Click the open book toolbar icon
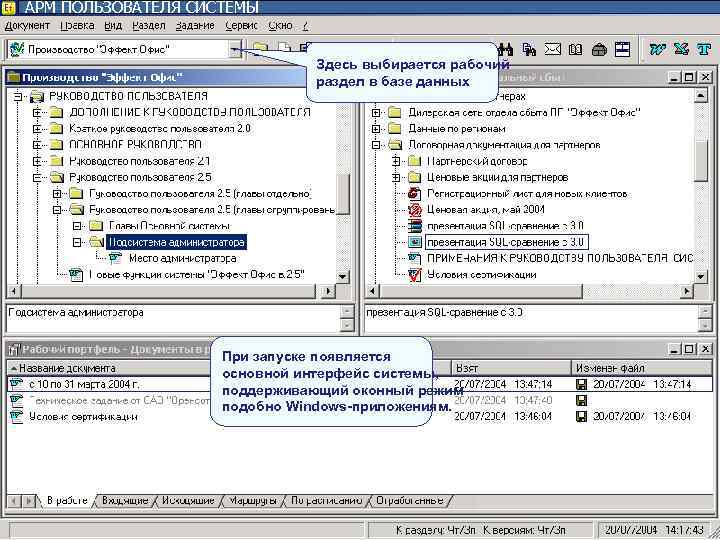Image resolution: width=720 pixels, height=540 pixels. click(575, 49)
